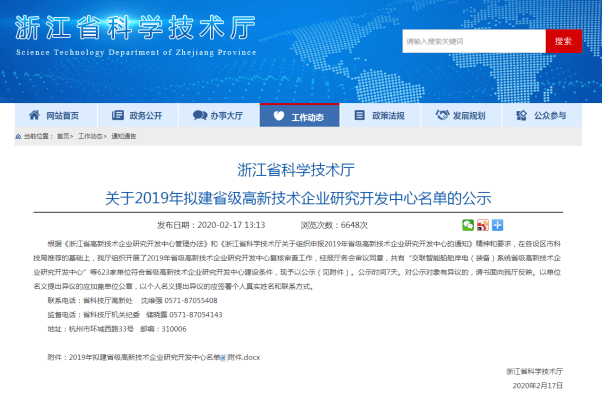Open more sharing options plus icon

point(497,225)
